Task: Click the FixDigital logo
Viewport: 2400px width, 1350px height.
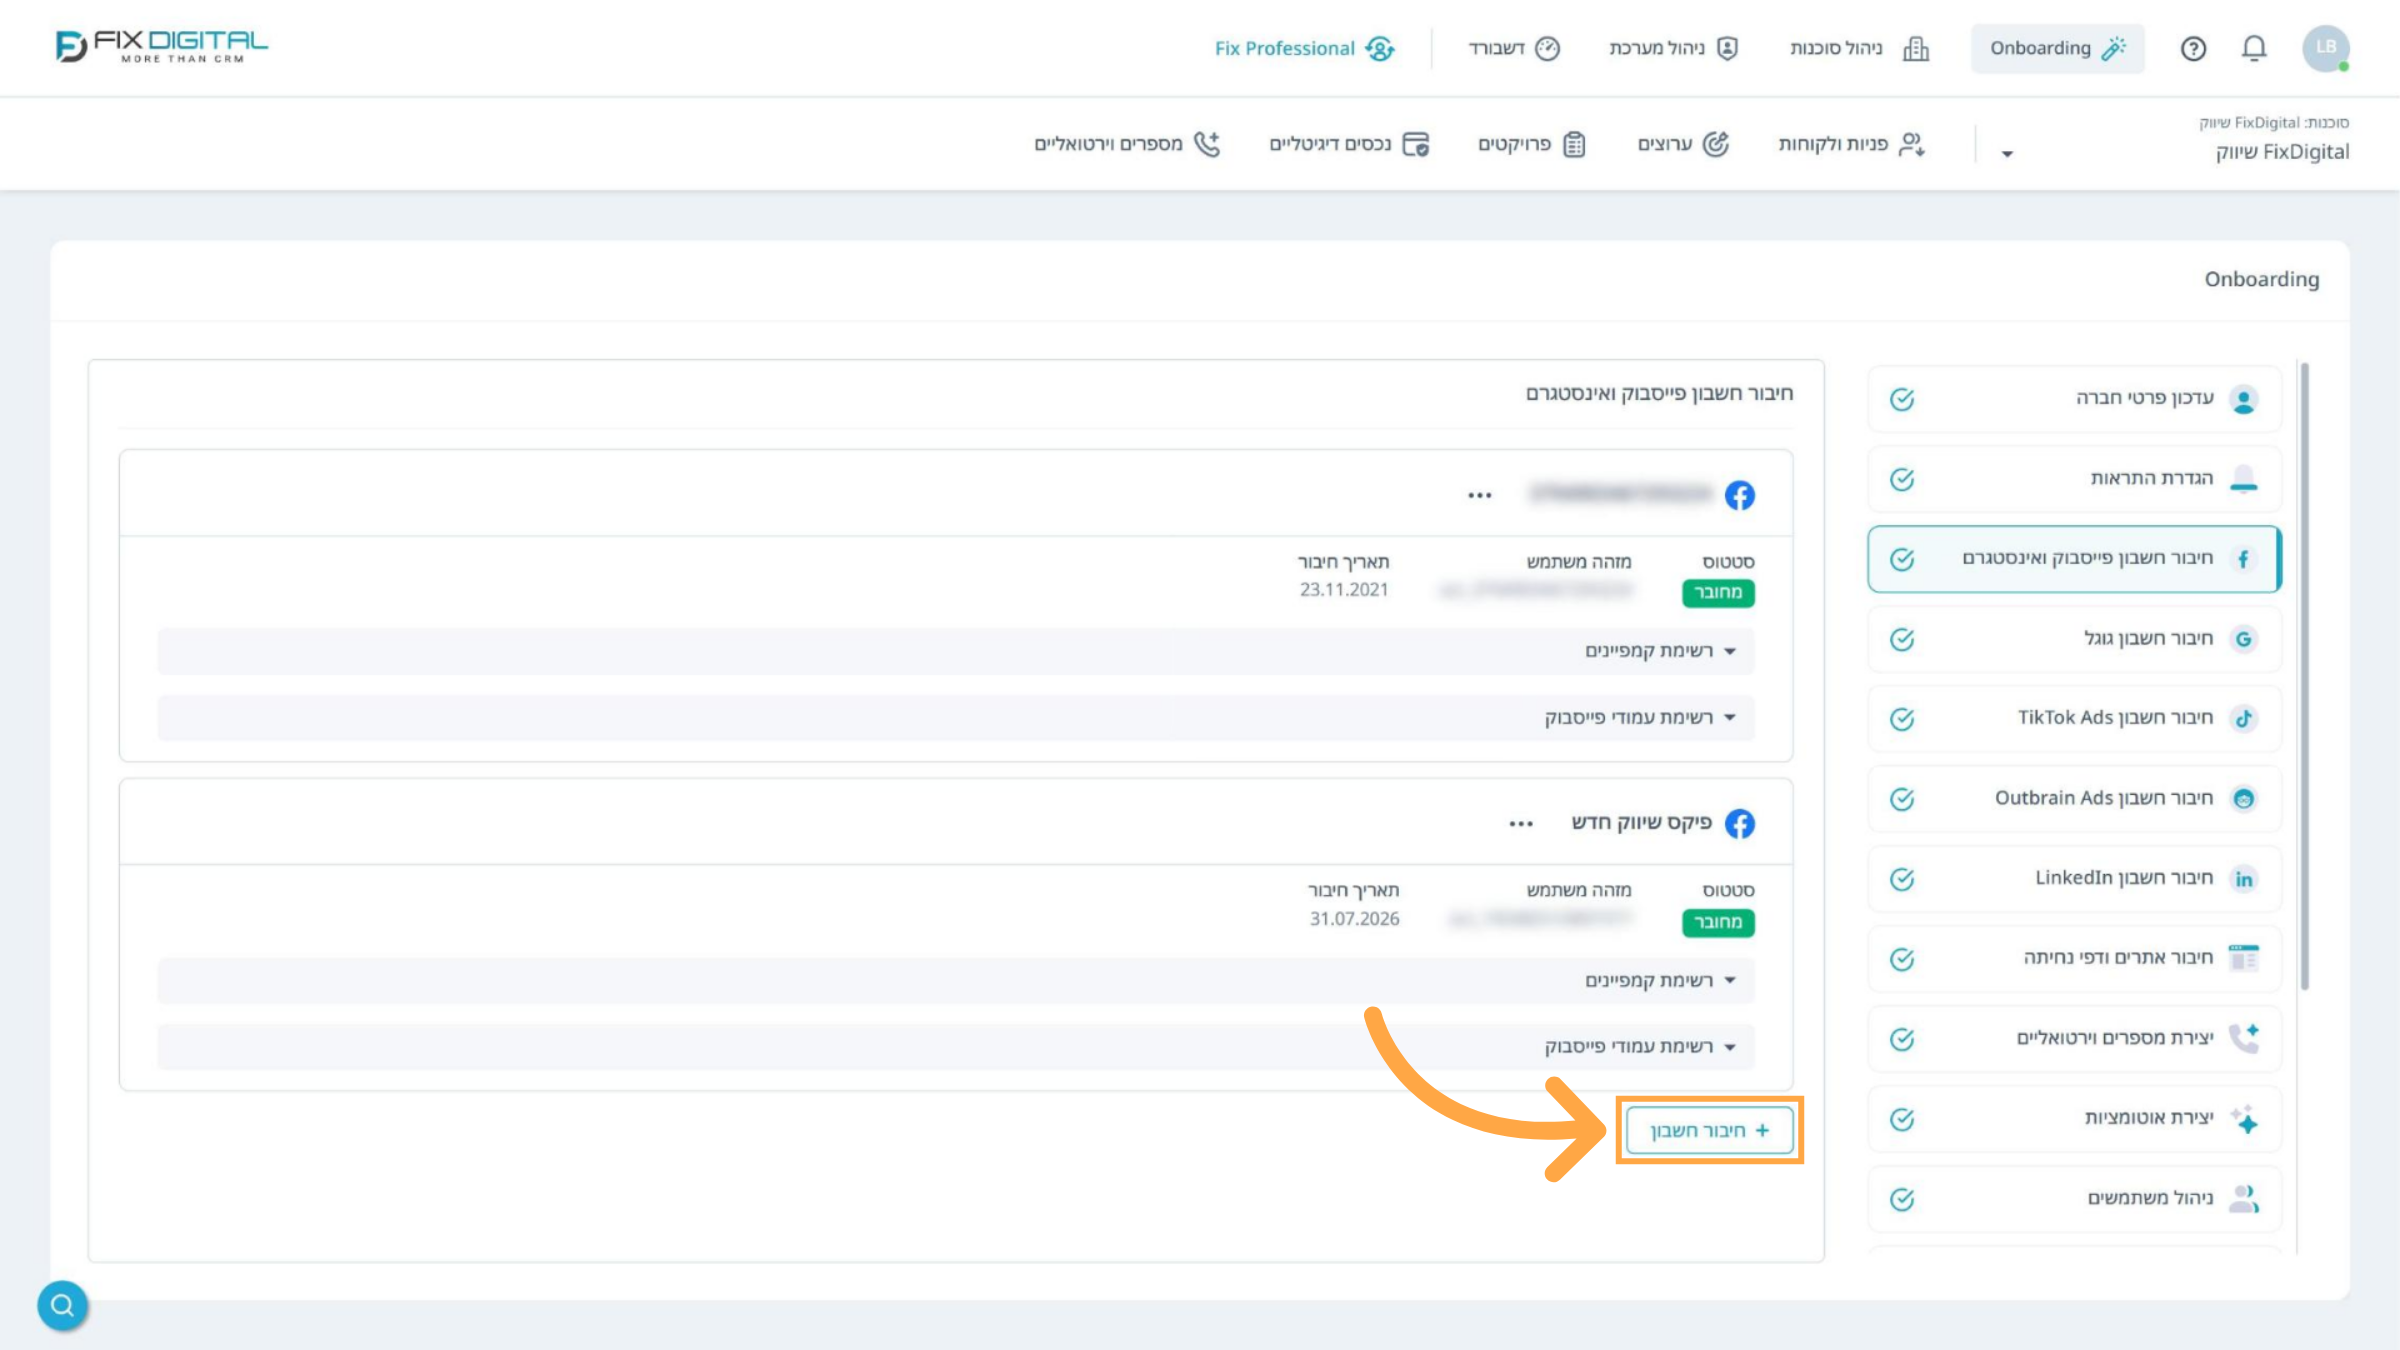Action: pos(162,46)
